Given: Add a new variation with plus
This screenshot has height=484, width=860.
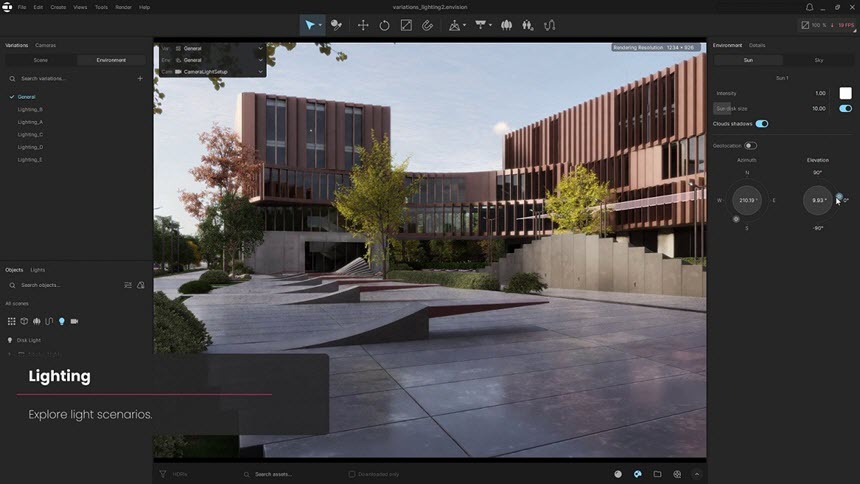Looking at the screenshot, I should pos(140,78).
